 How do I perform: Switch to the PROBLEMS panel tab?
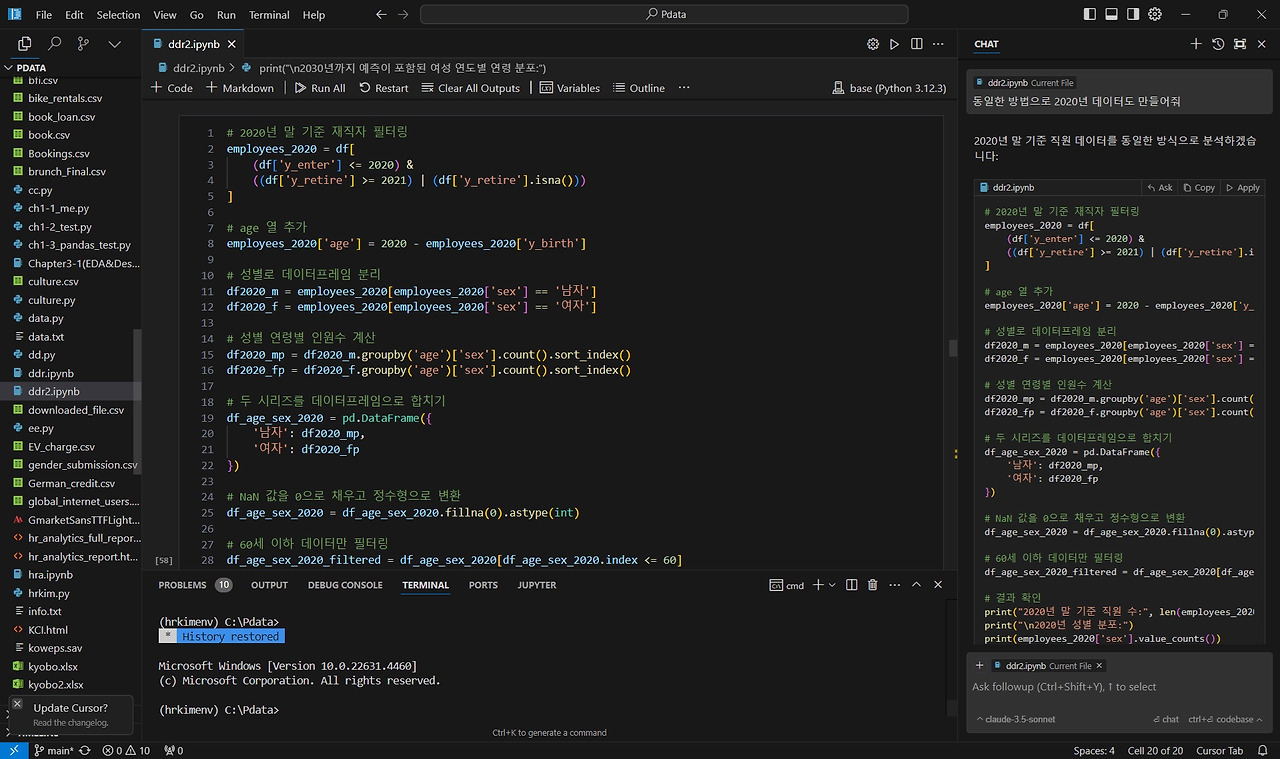182,585
